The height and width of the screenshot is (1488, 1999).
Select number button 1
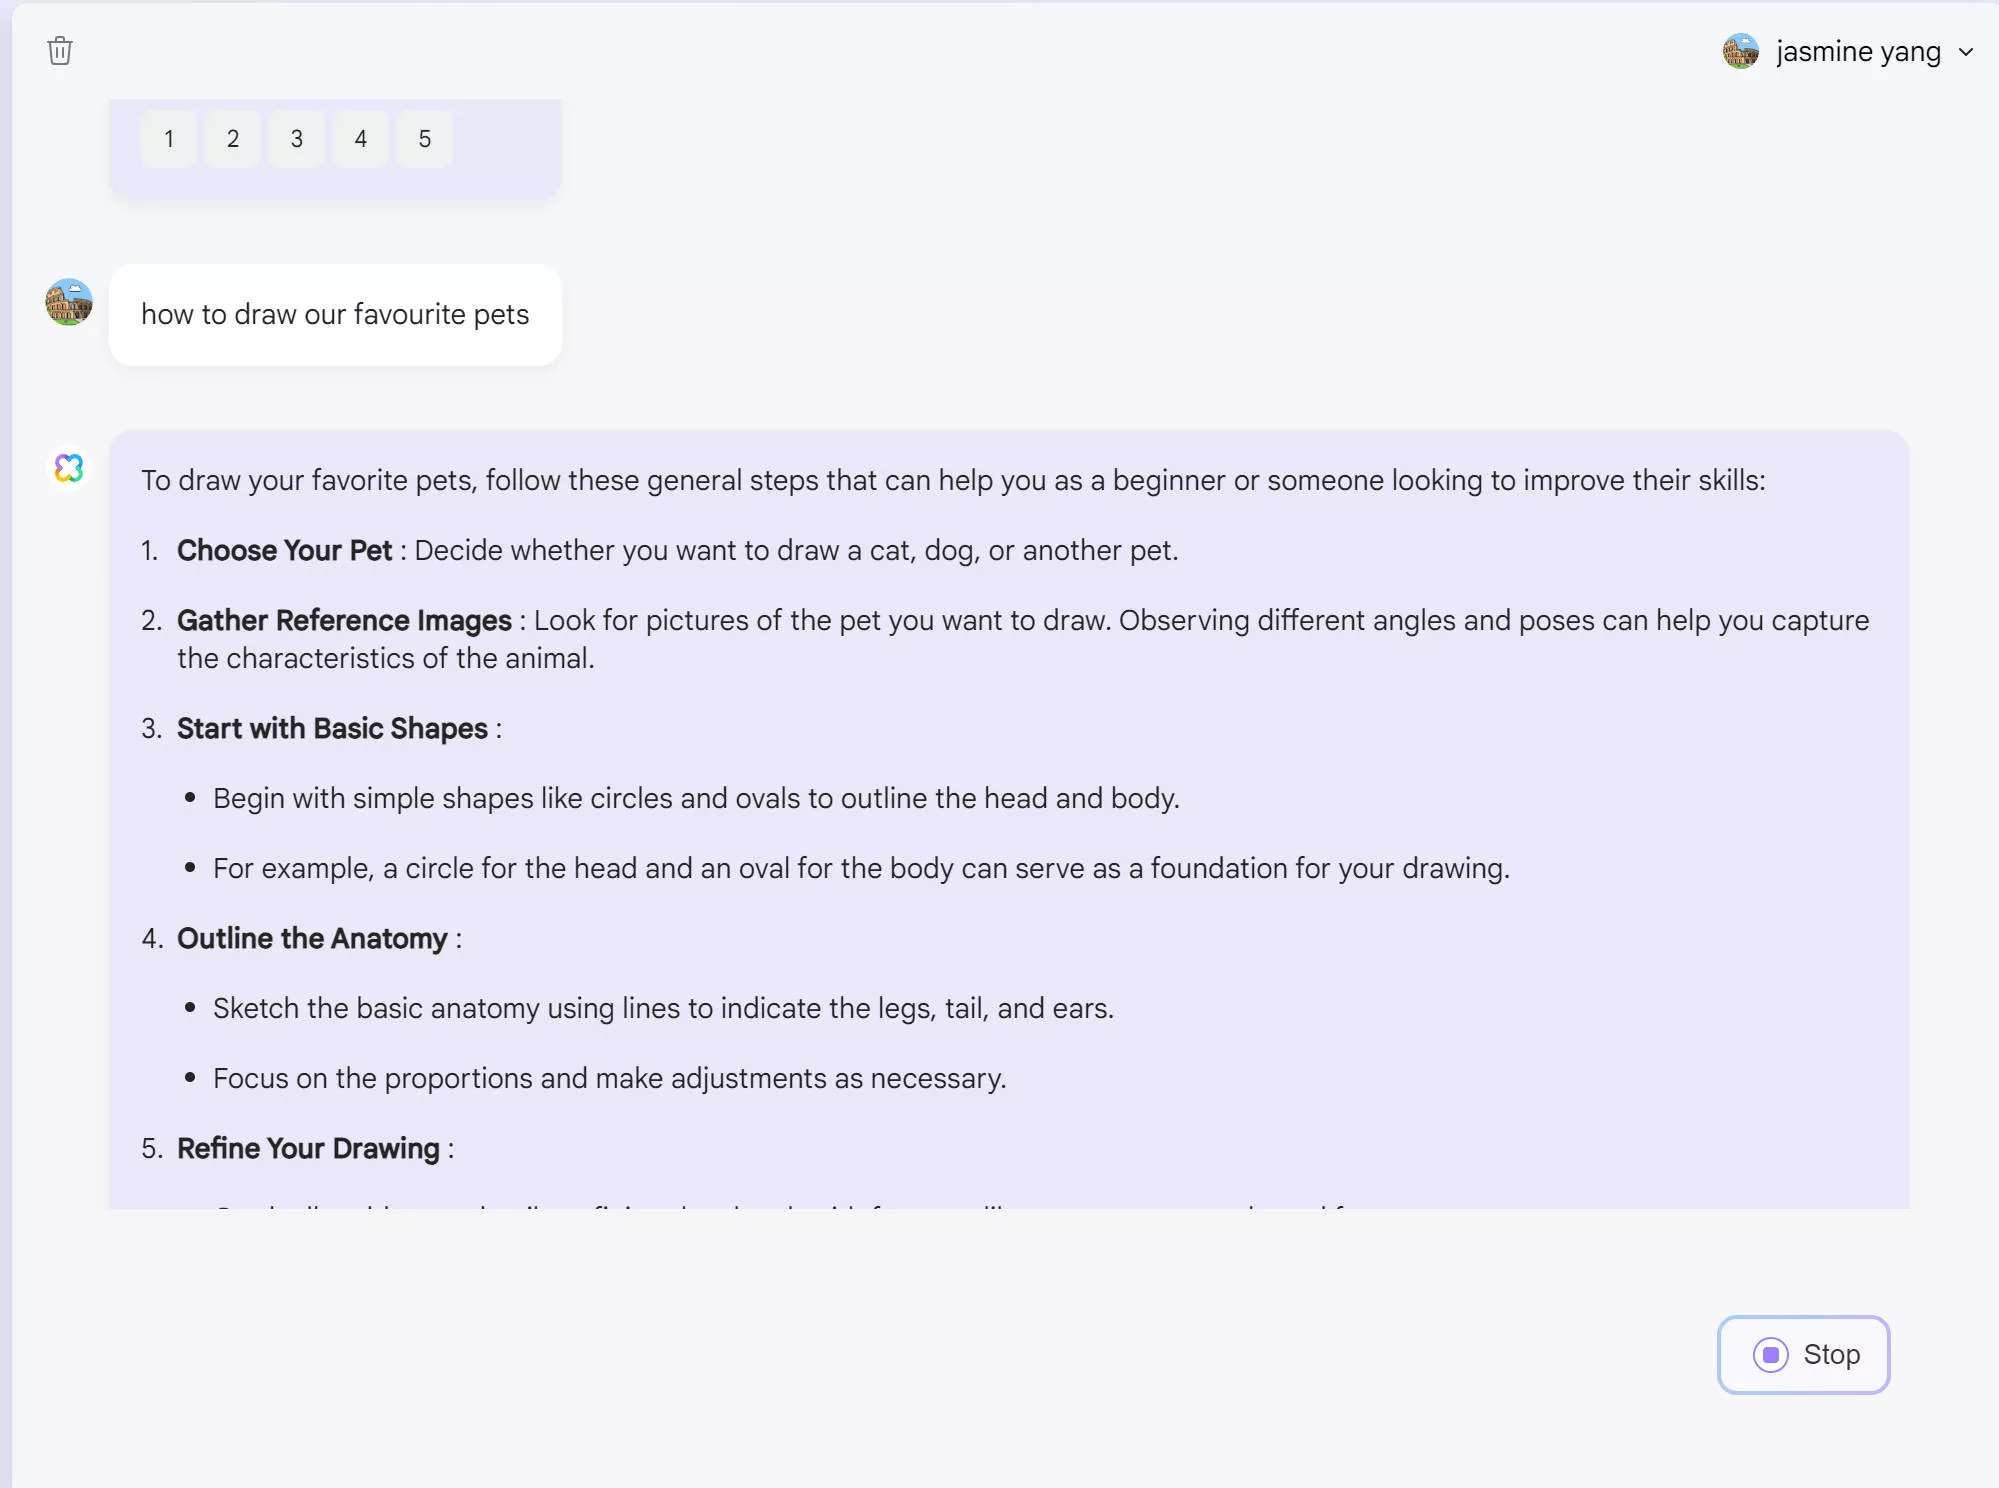pos(169,139)
